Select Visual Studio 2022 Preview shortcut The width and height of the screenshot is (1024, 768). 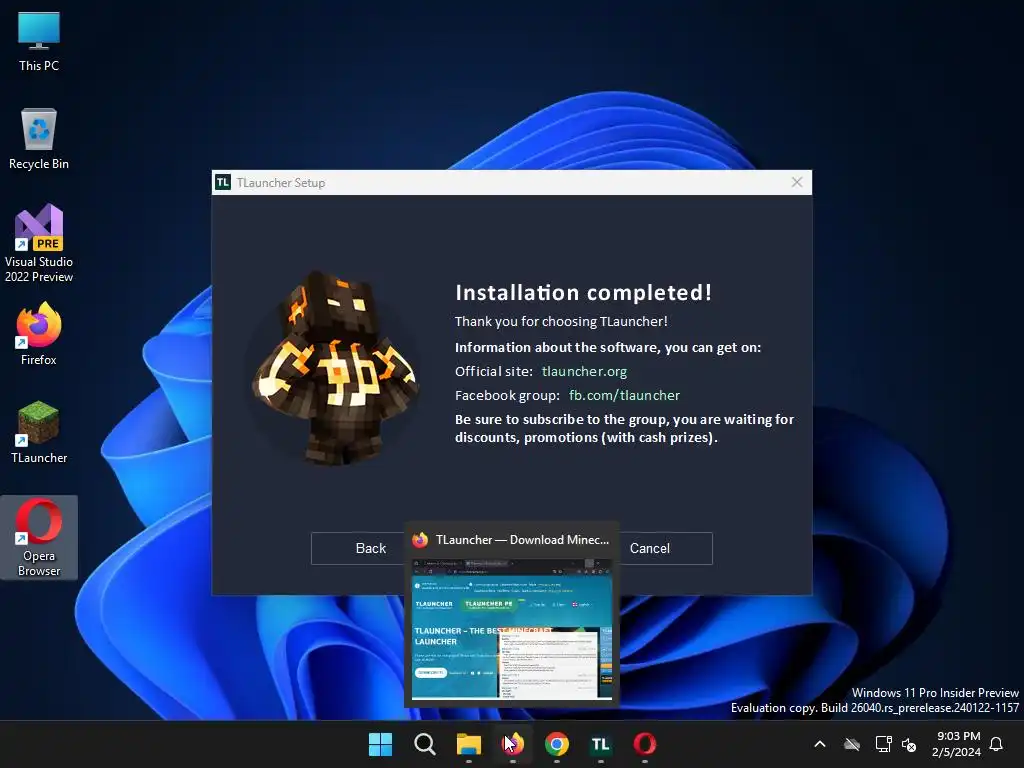pos(39,243)
